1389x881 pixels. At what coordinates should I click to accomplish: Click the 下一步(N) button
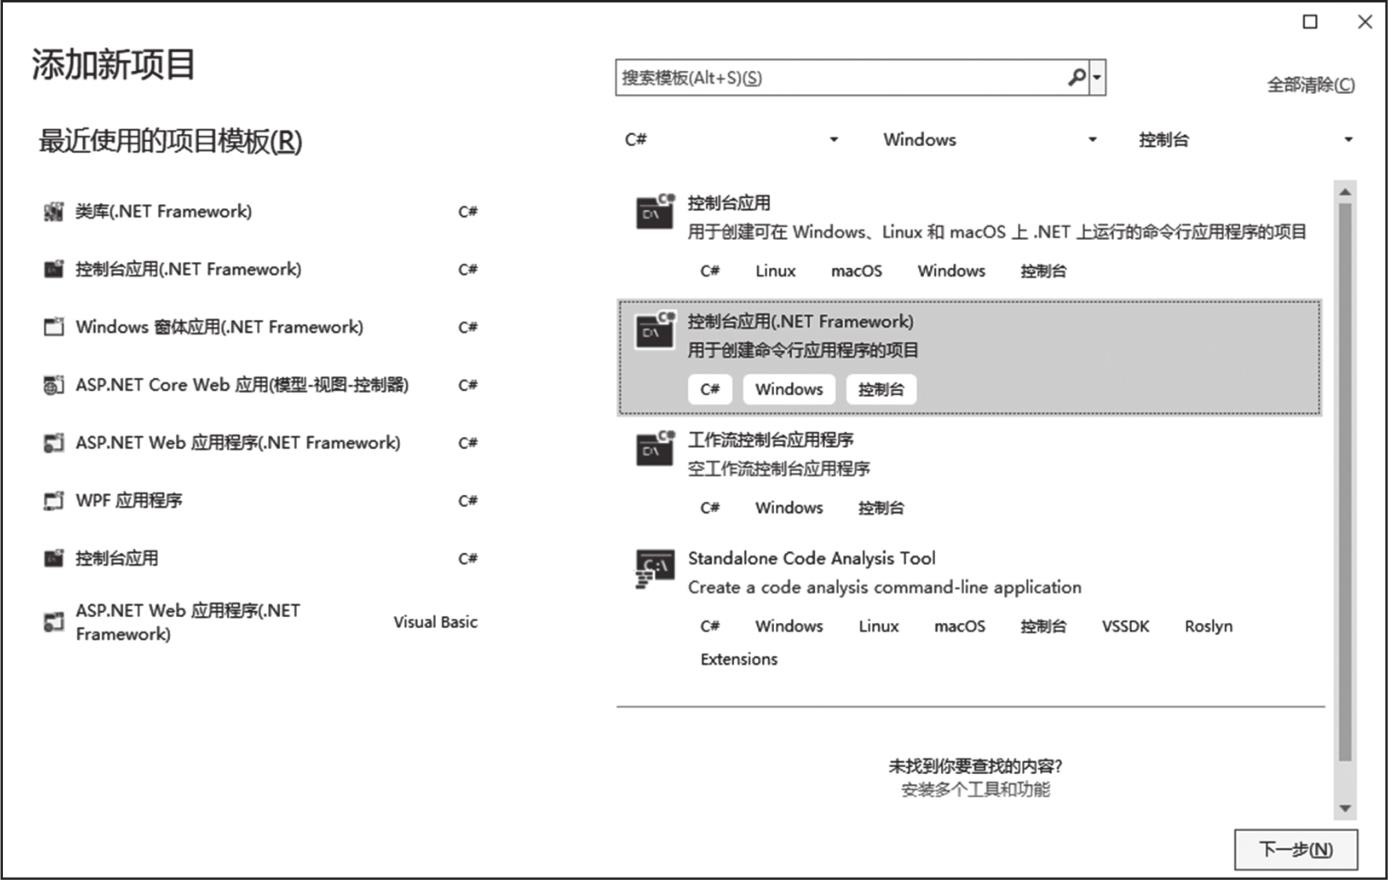pyautogui.click(x=1296, y=850)
